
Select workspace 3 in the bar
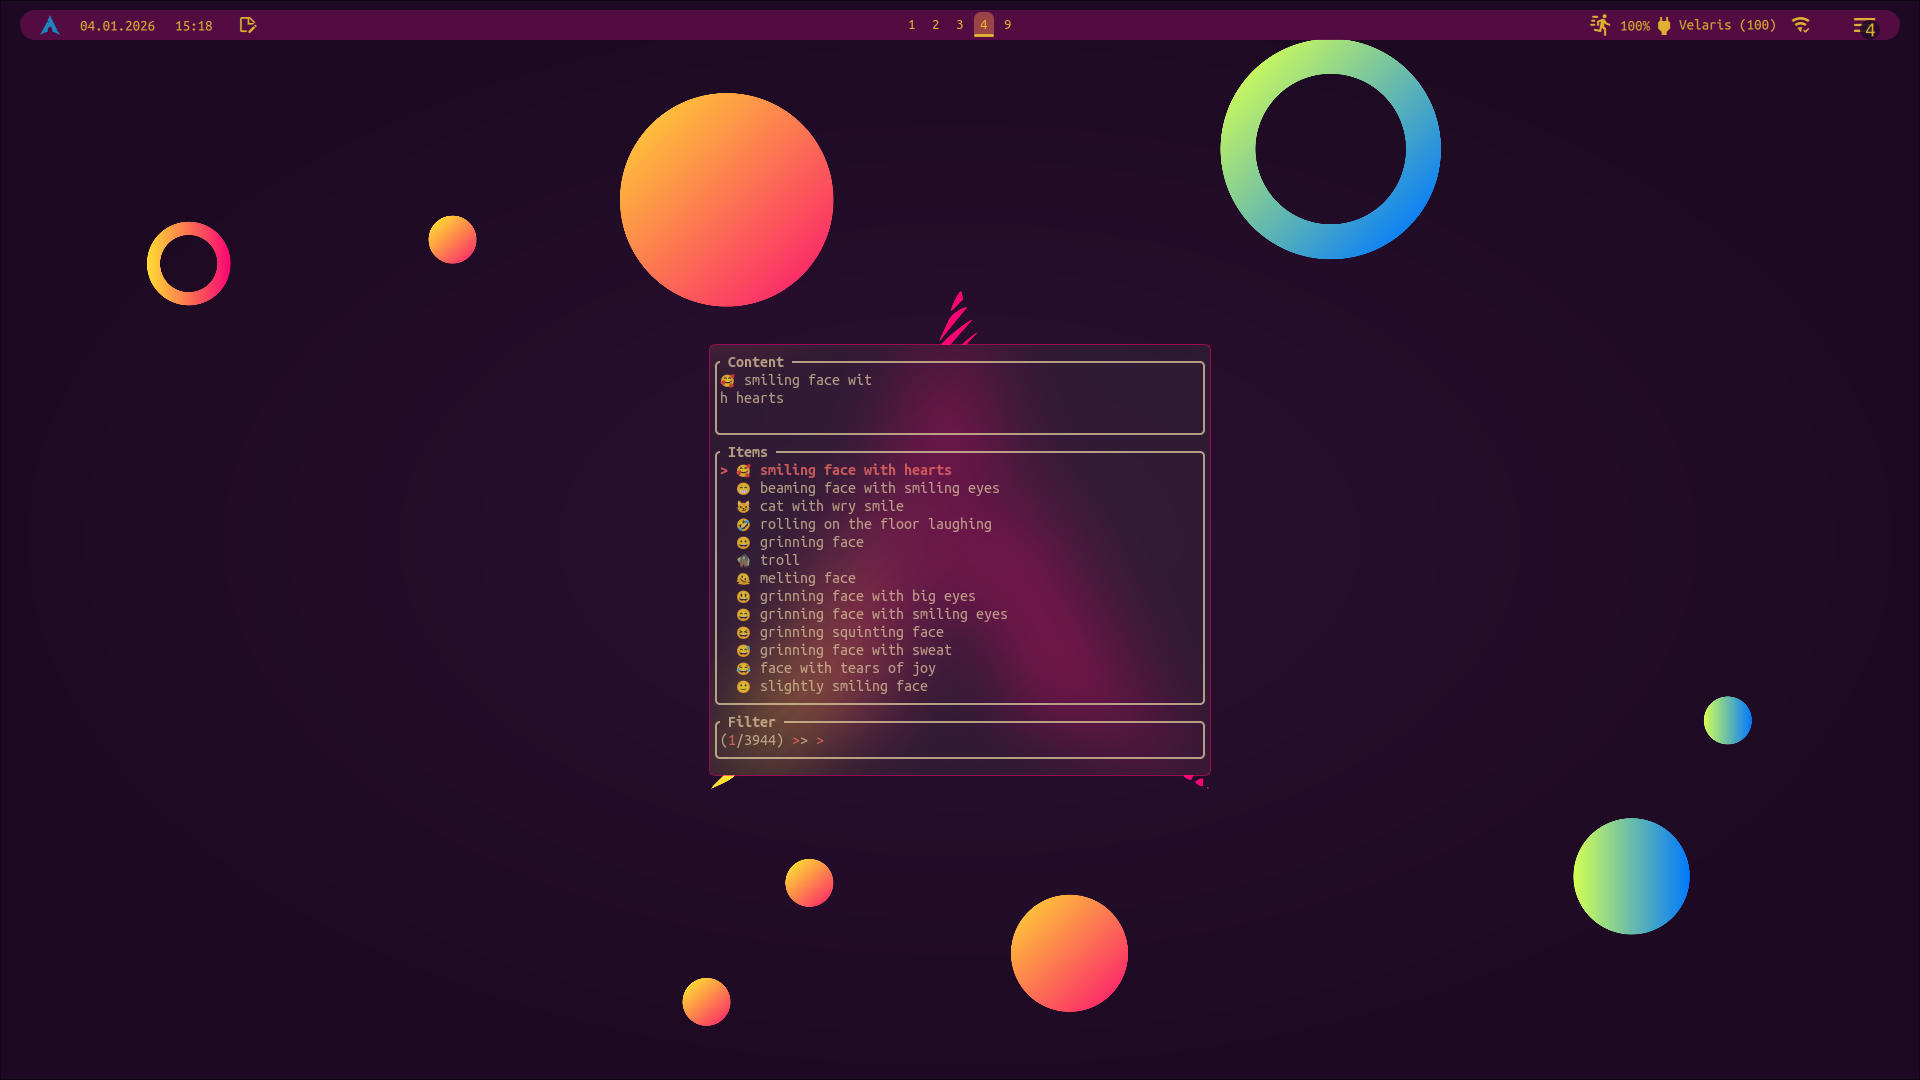tap(960, 25)
